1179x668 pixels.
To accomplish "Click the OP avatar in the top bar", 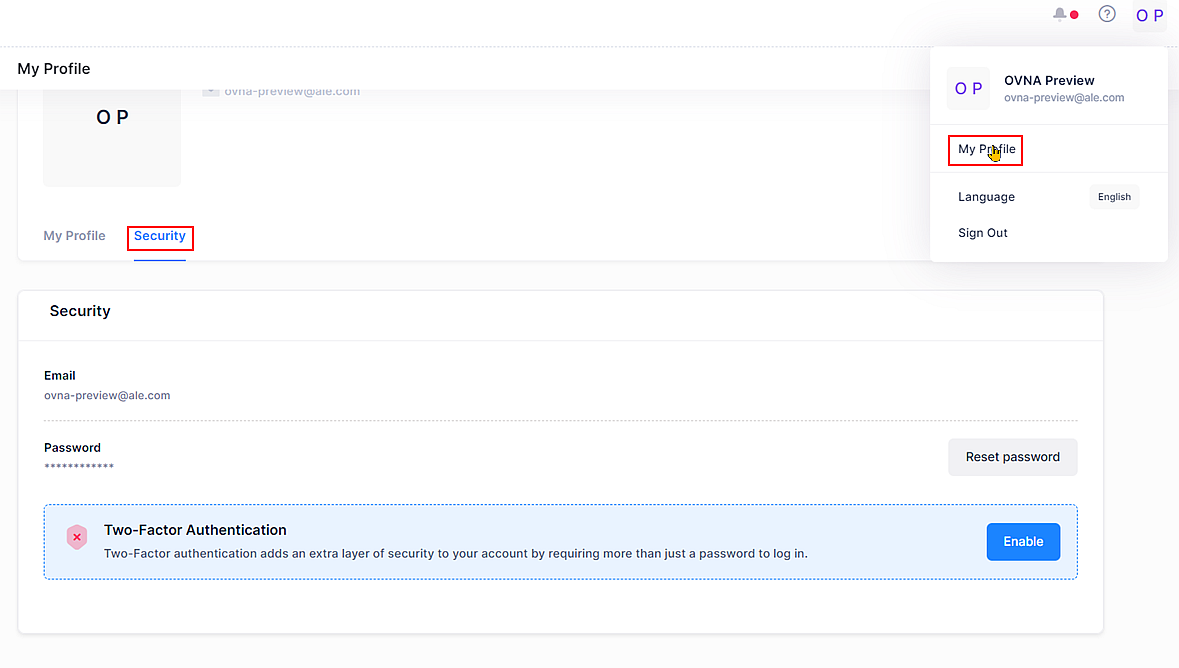I will point(1149,16).
